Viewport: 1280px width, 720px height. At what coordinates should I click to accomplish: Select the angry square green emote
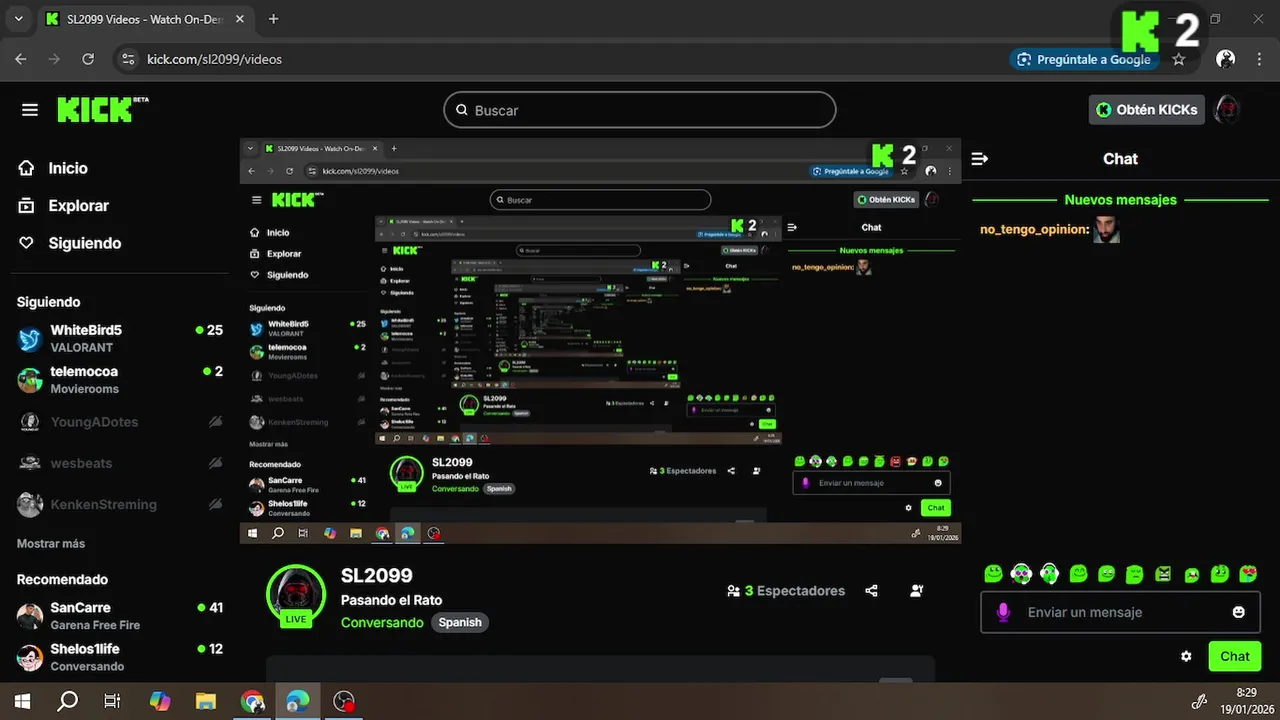coord(1163,574)
